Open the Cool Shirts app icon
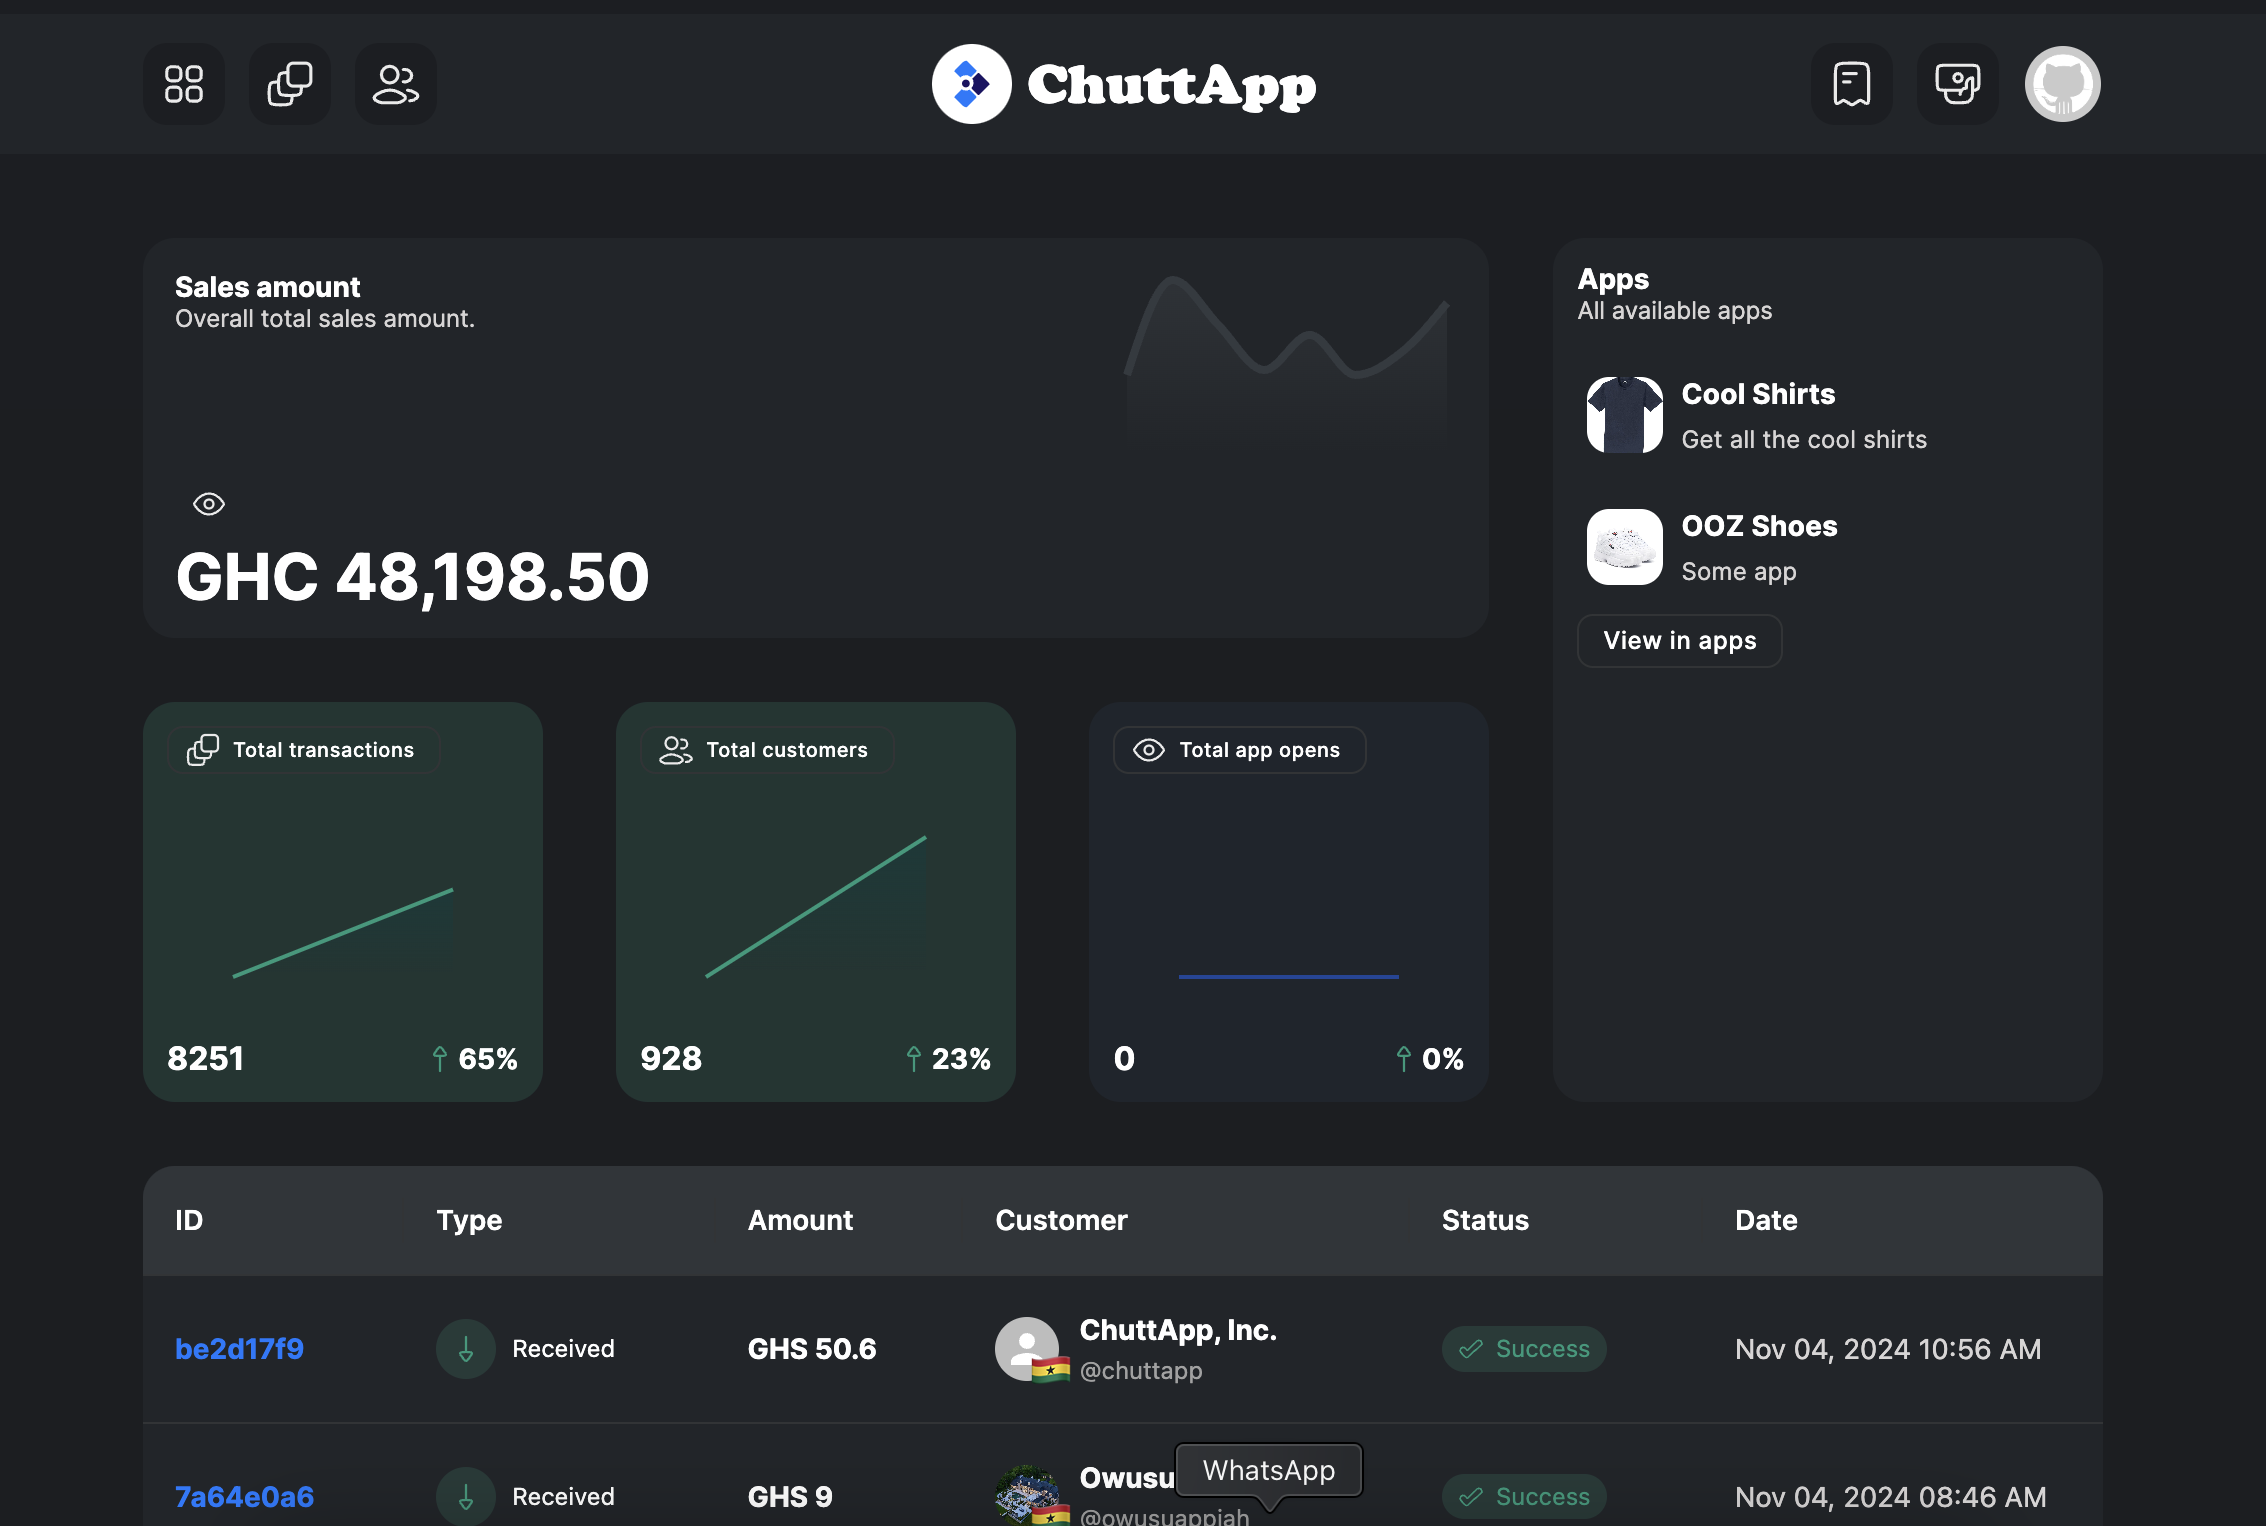Screen dimensions: 2266x1526 click(x=1623, y=414)
